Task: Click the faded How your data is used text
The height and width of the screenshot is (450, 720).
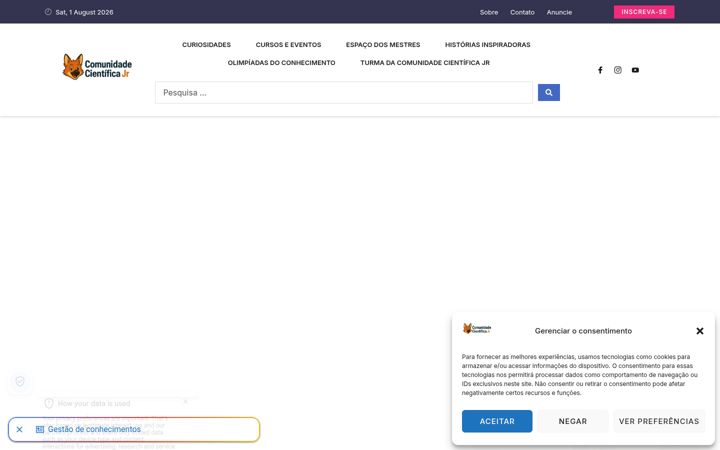Action: click(x=94, y=404)
